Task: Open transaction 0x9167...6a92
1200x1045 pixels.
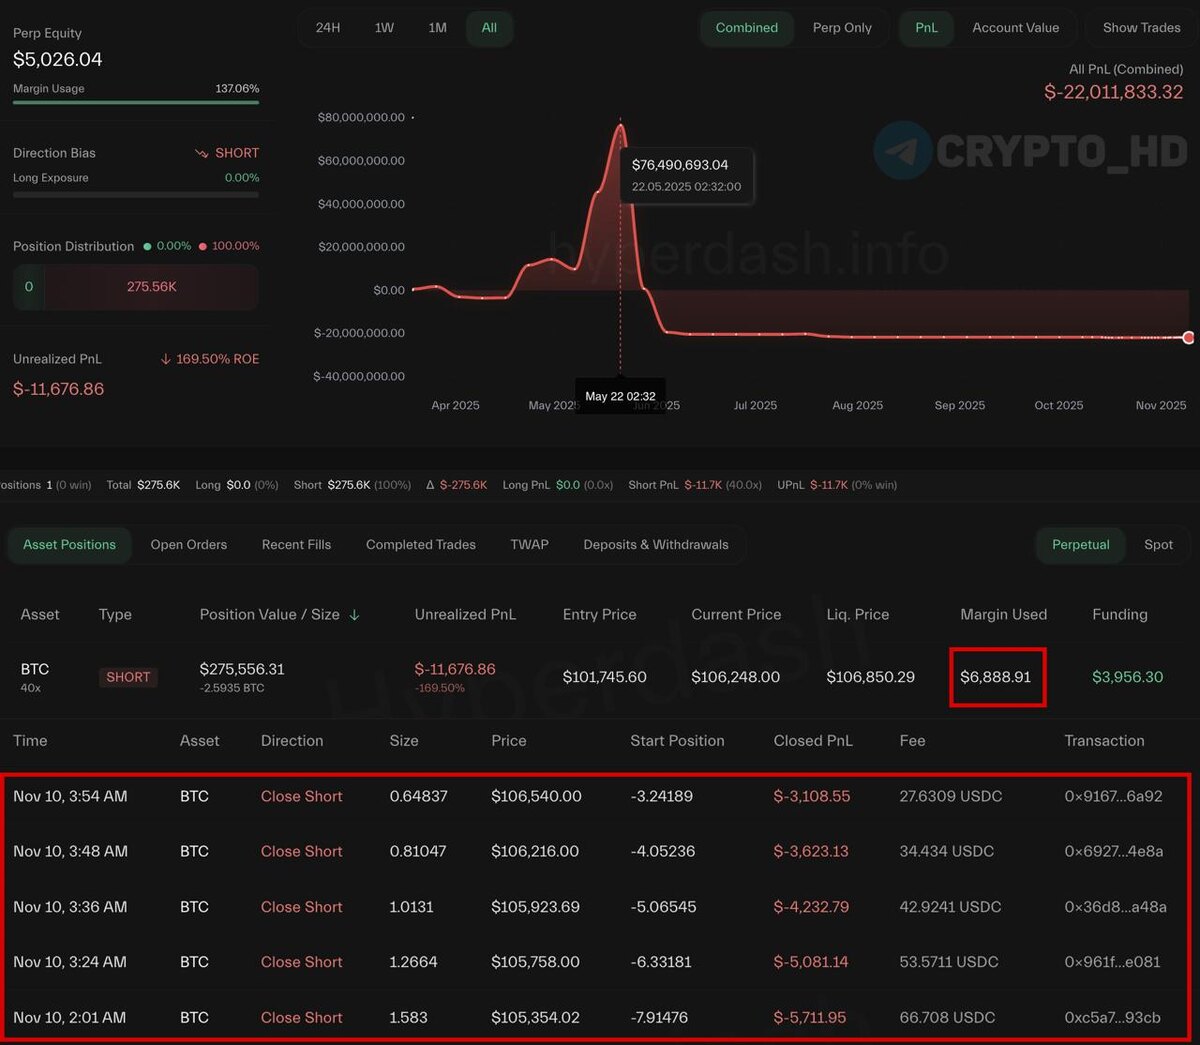Action: (x=1113, y=797)
